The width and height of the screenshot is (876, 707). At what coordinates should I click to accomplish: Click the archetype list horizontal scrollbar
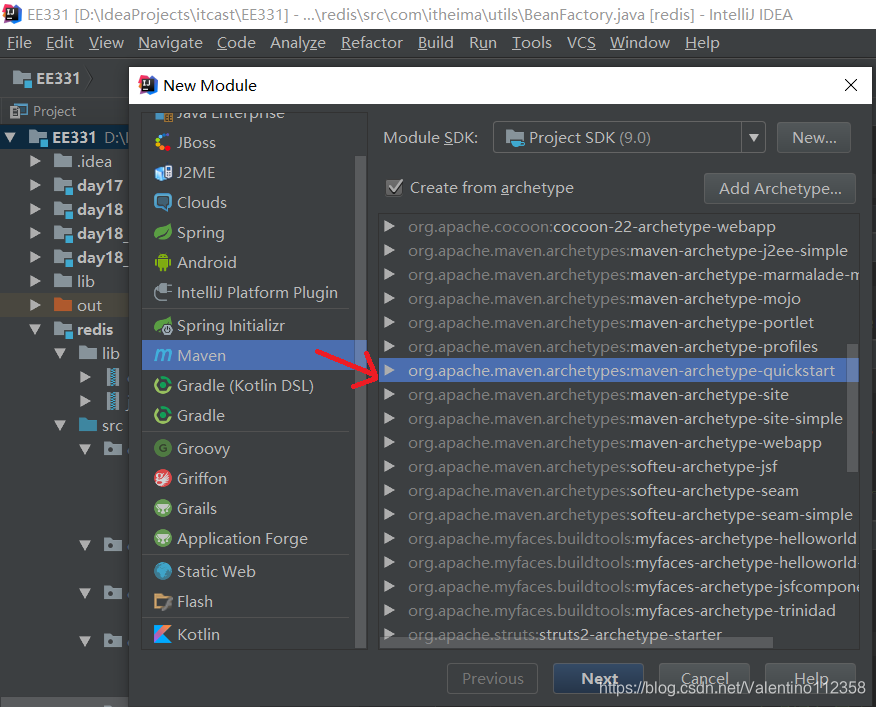coord(576,643)
